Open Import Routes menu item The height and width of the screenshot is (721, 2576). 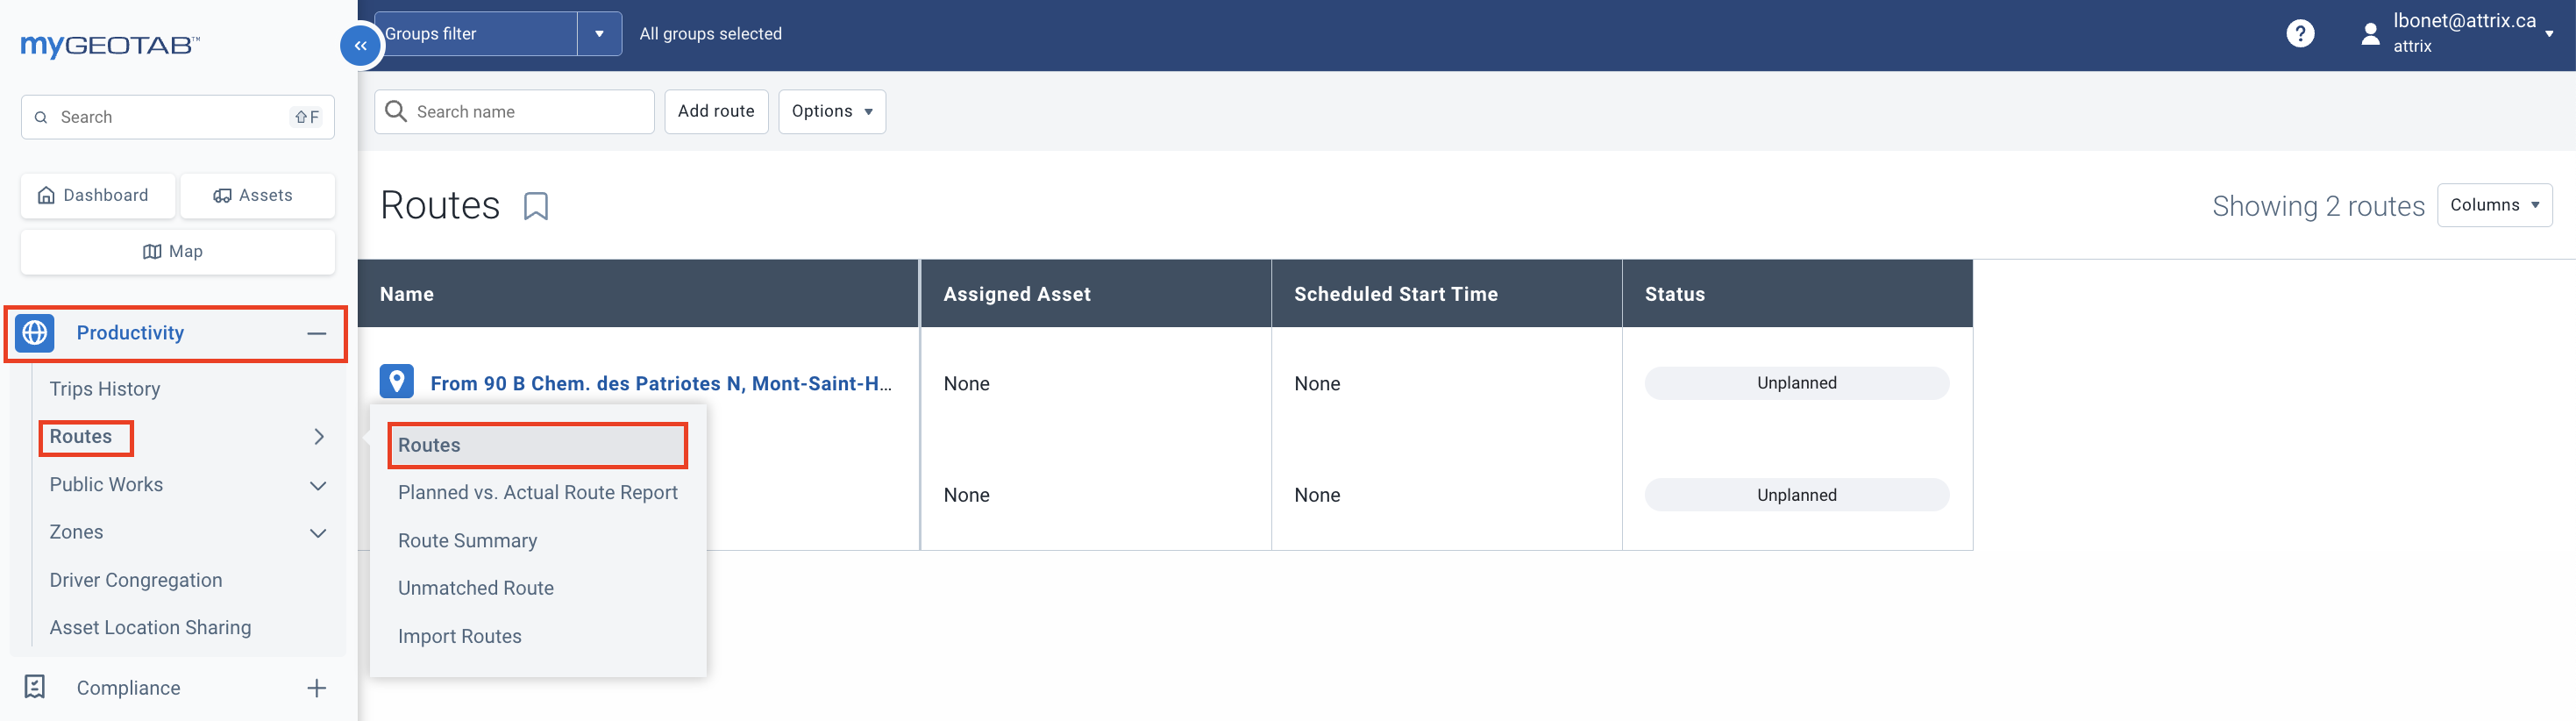pyautogui.click(x=460, y=636)
